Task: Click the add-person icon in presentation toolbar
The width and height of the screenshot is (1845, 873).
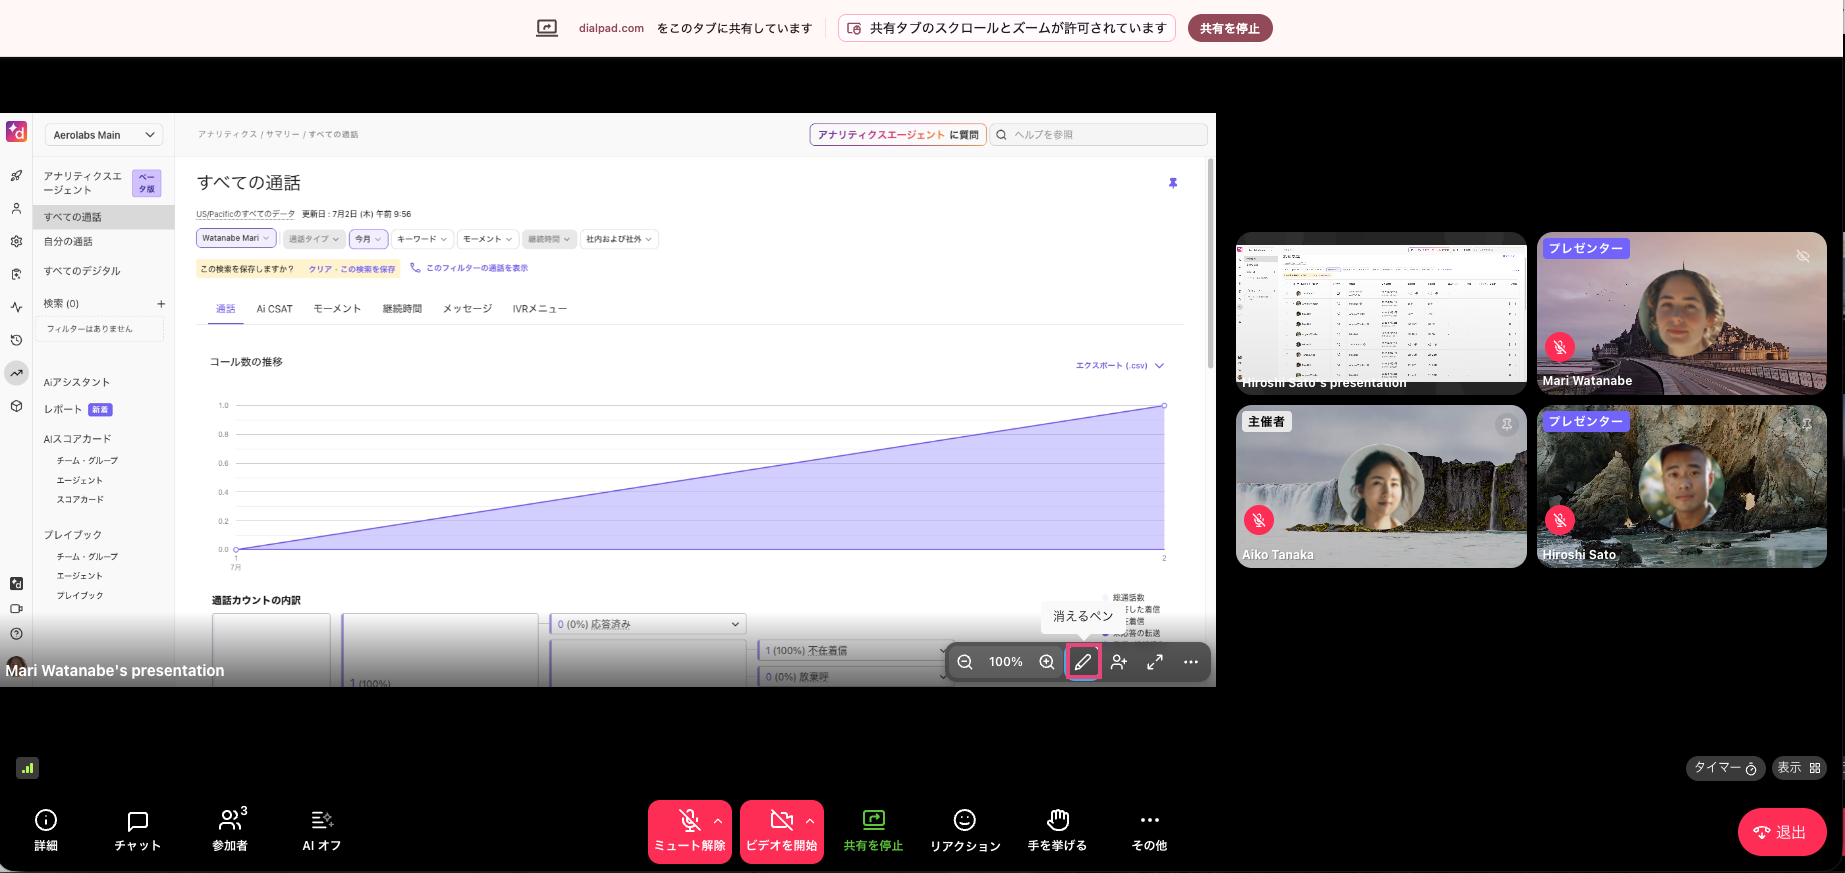Action: click(x=1119, y=662)
